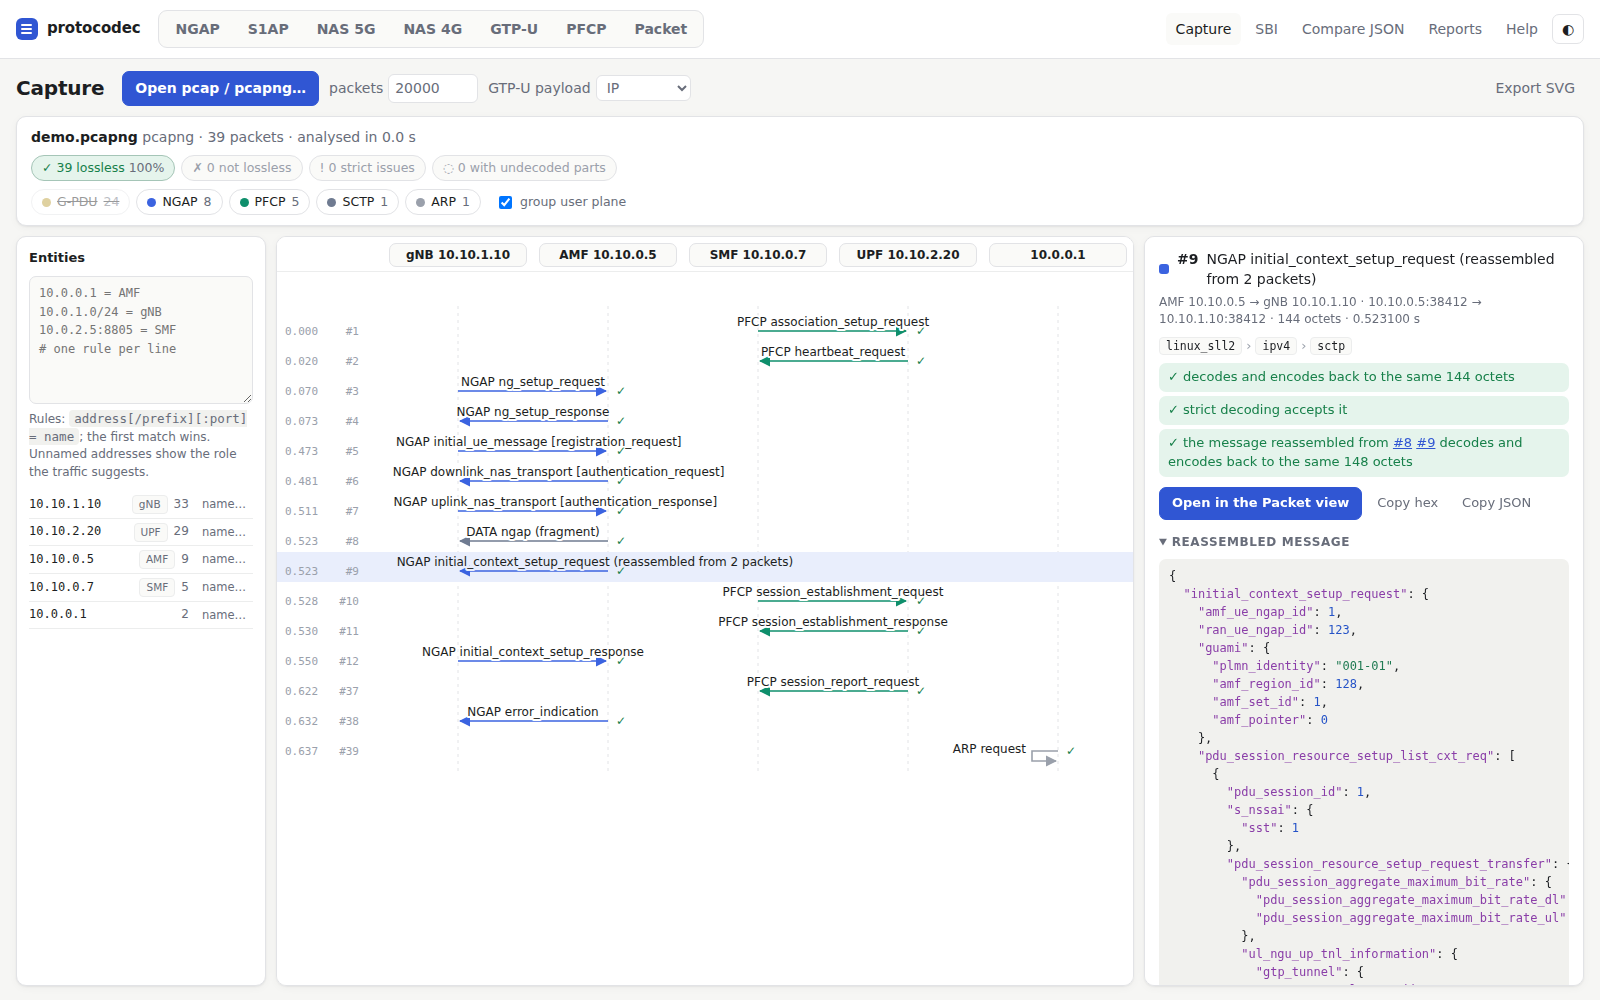The width and height of the screenshot is (1600, 1000).
Task: Select NGAP error_indication message
Action: pos(533,712)
